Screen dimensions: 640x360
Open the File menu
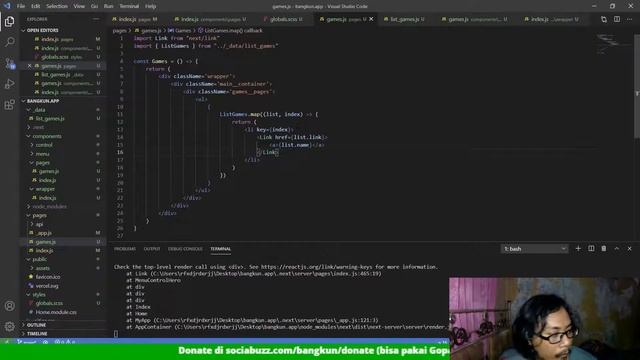tap(21, 6)
